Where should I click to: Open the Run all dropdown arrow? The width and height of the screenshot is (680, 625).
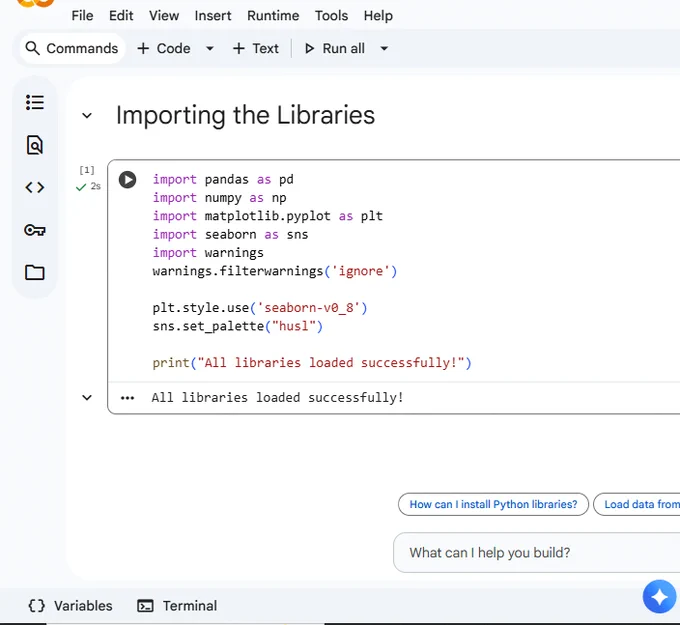click(384, 48)
